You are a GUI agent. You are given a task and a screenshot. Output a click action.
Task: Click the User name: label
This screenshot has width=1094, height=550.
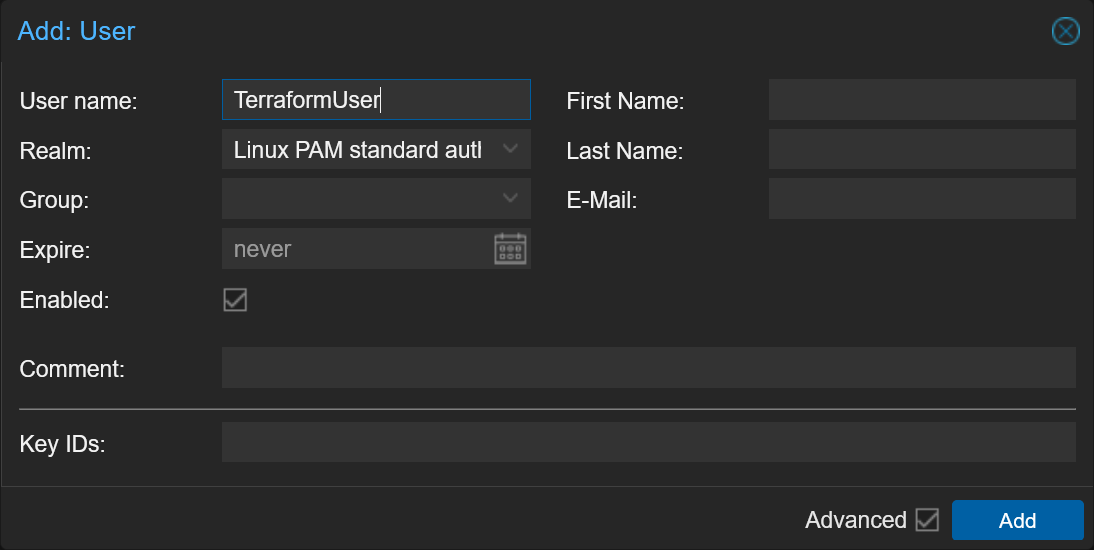[78, 101]
